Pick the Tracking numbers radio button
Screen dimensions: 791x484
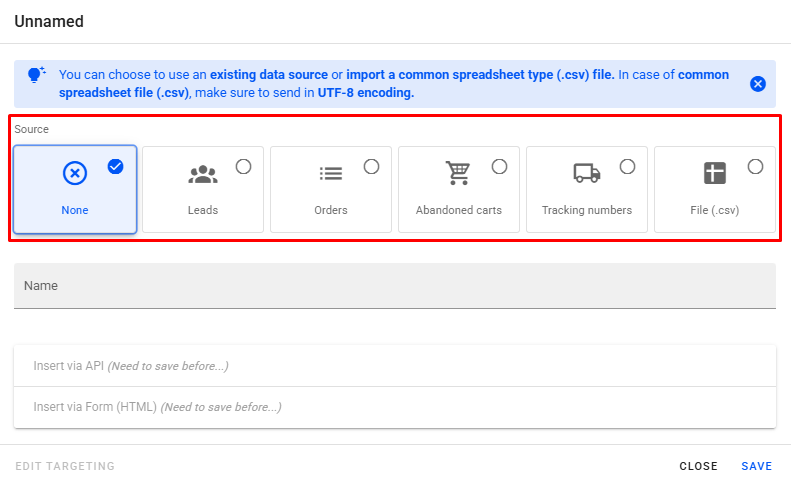(627, 167)
